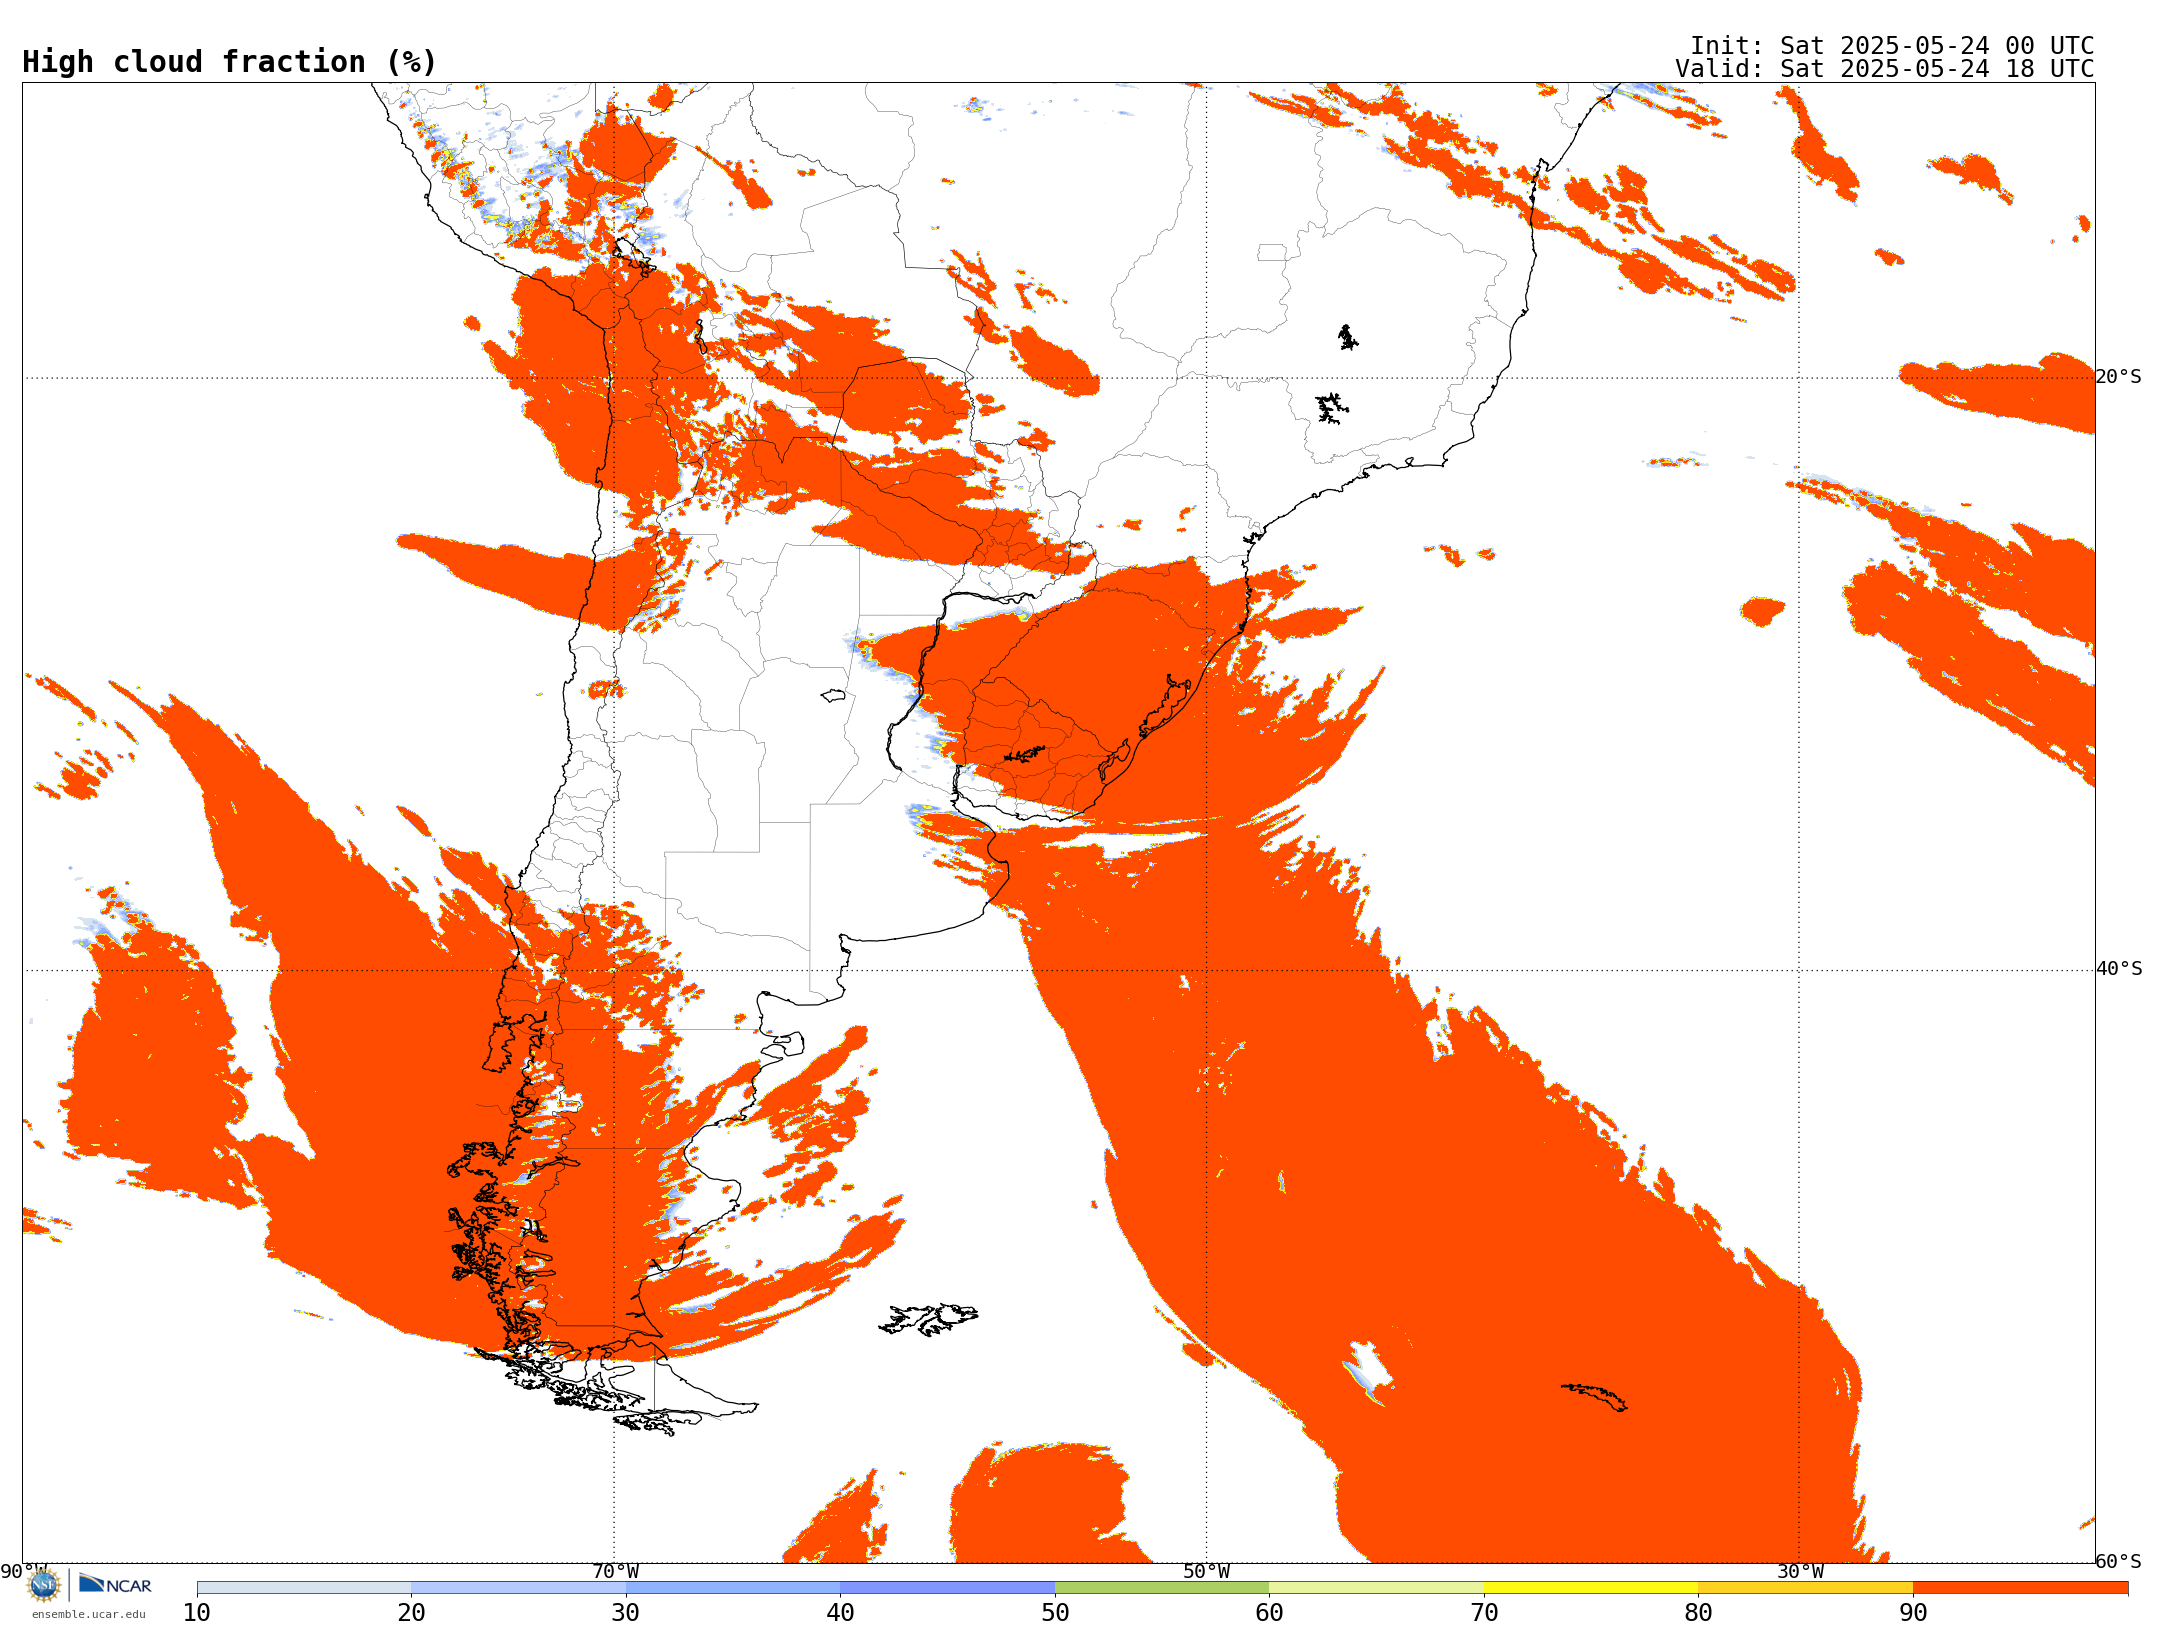
Task: Click the ensemble.ucar.edu text
Action: pyautogui.click(x=89, y=1614)
